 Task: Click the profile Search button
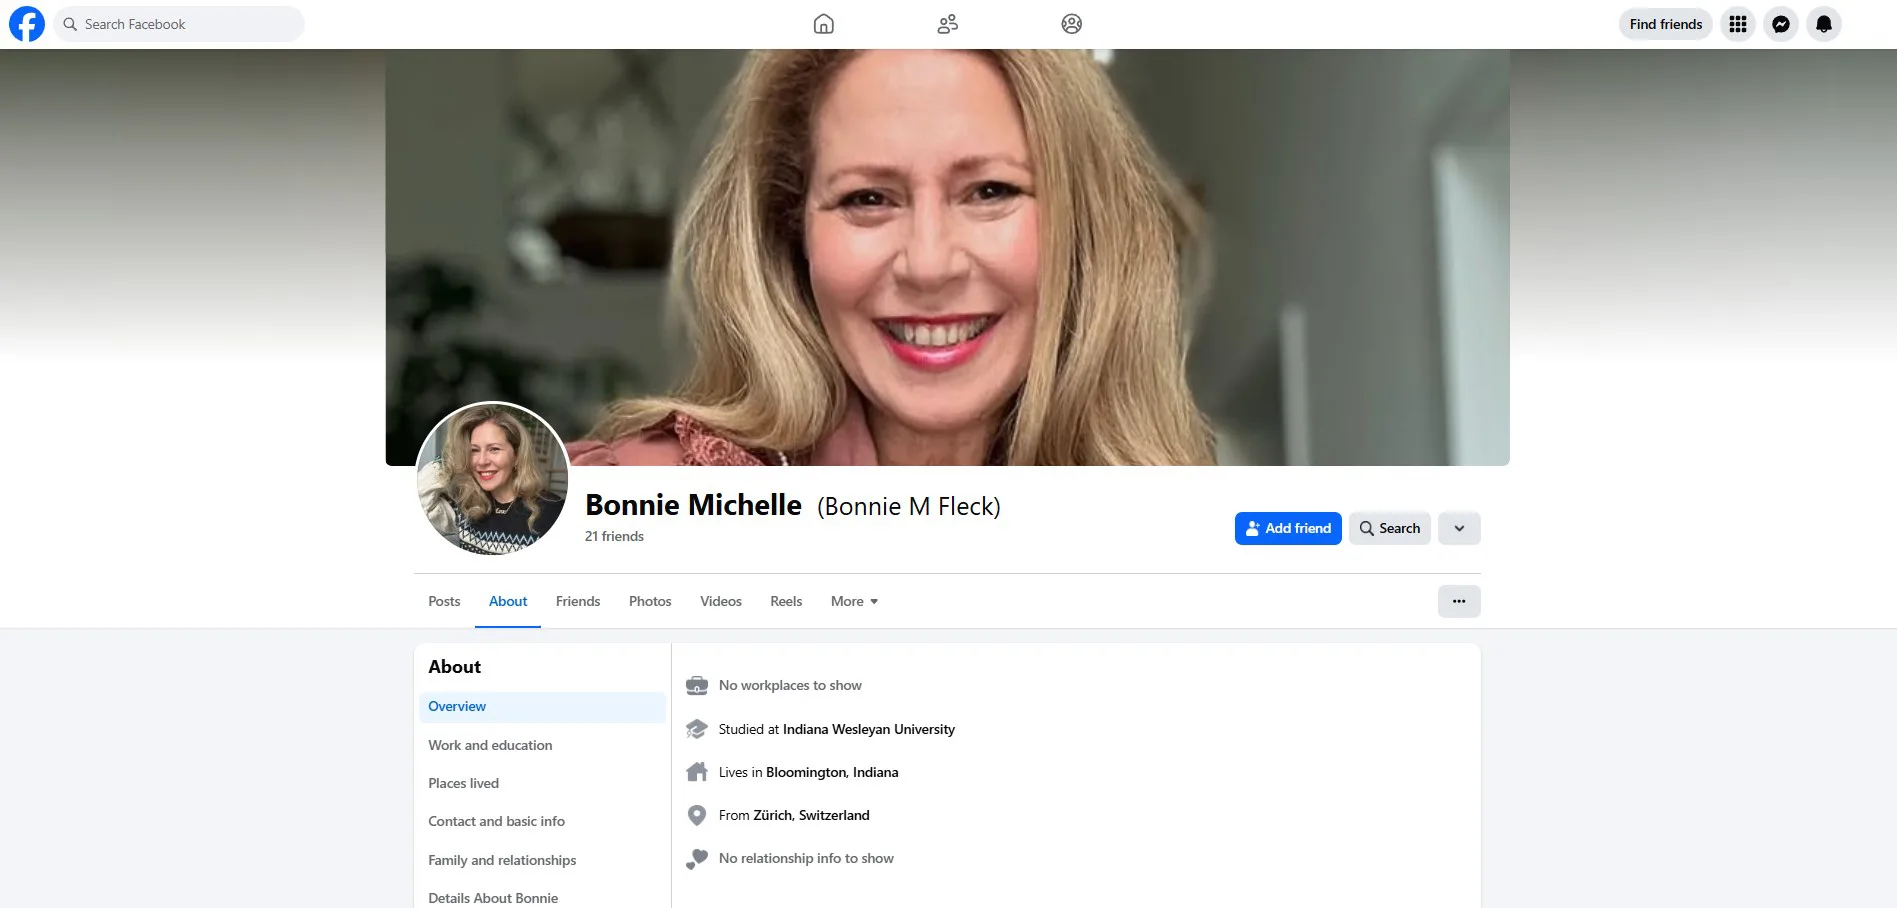1390,528
